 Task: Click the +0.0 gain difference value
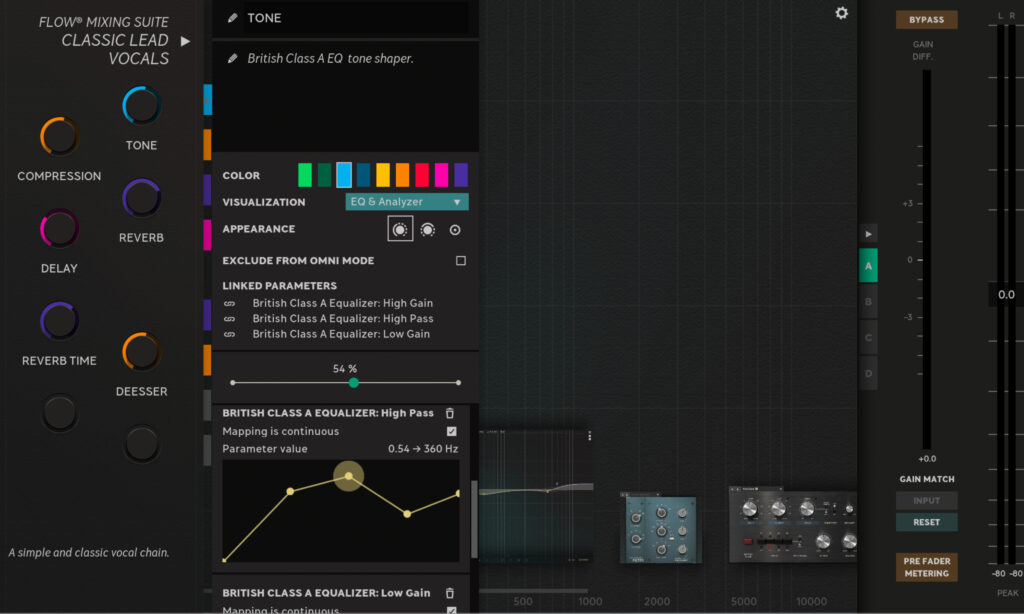point(927,459)
